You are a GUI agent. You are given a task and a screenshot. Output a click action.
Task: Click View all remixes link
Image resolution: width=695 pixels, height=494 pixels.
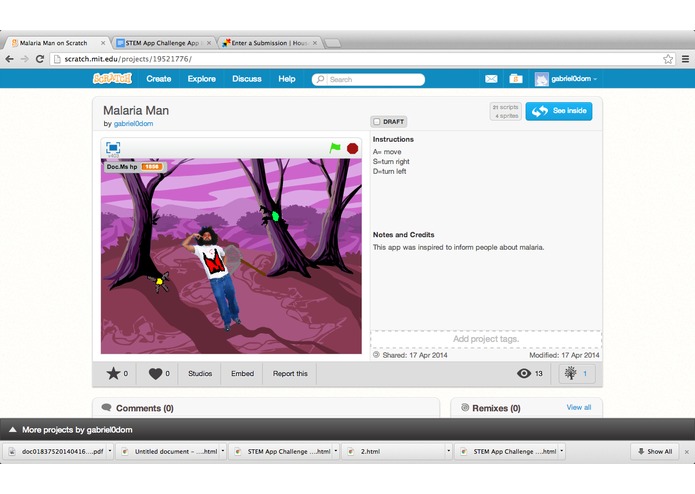click(x=578, y=407)
